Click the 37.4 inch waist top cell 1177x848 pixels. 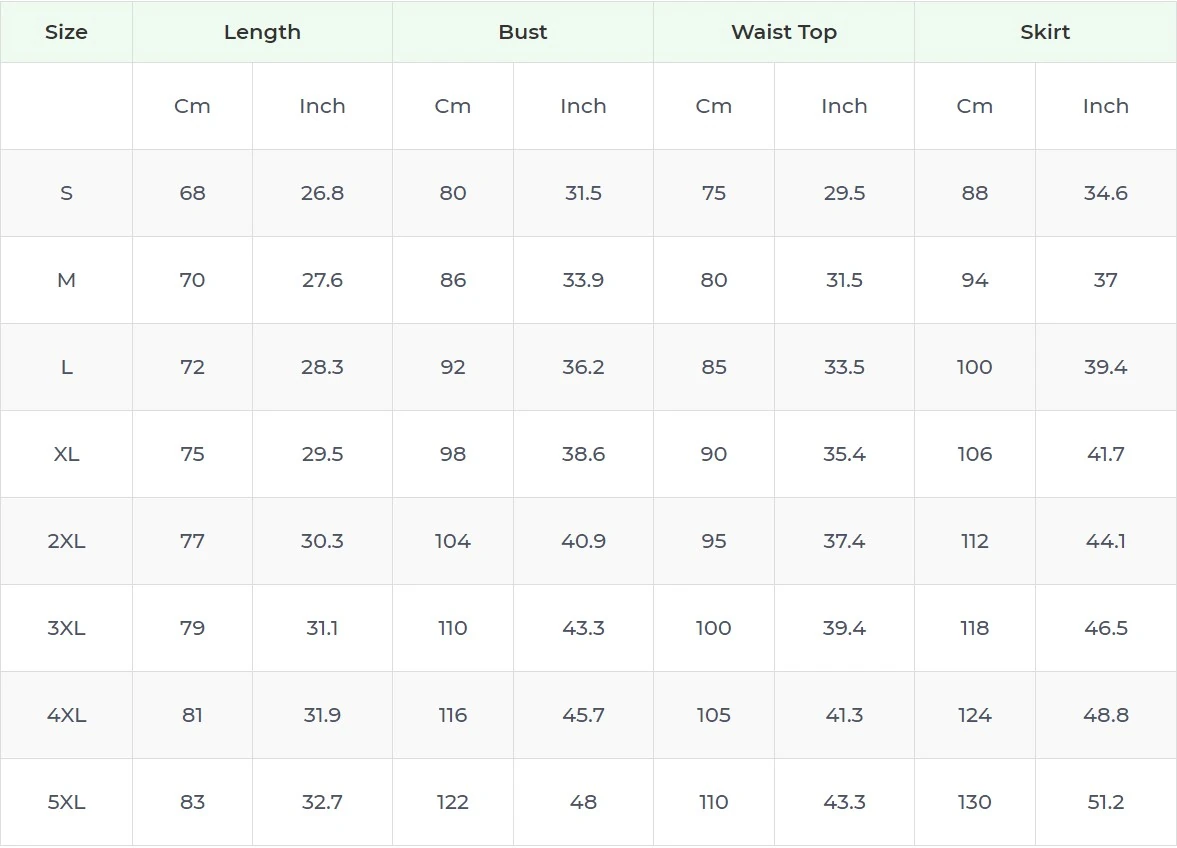844,541
